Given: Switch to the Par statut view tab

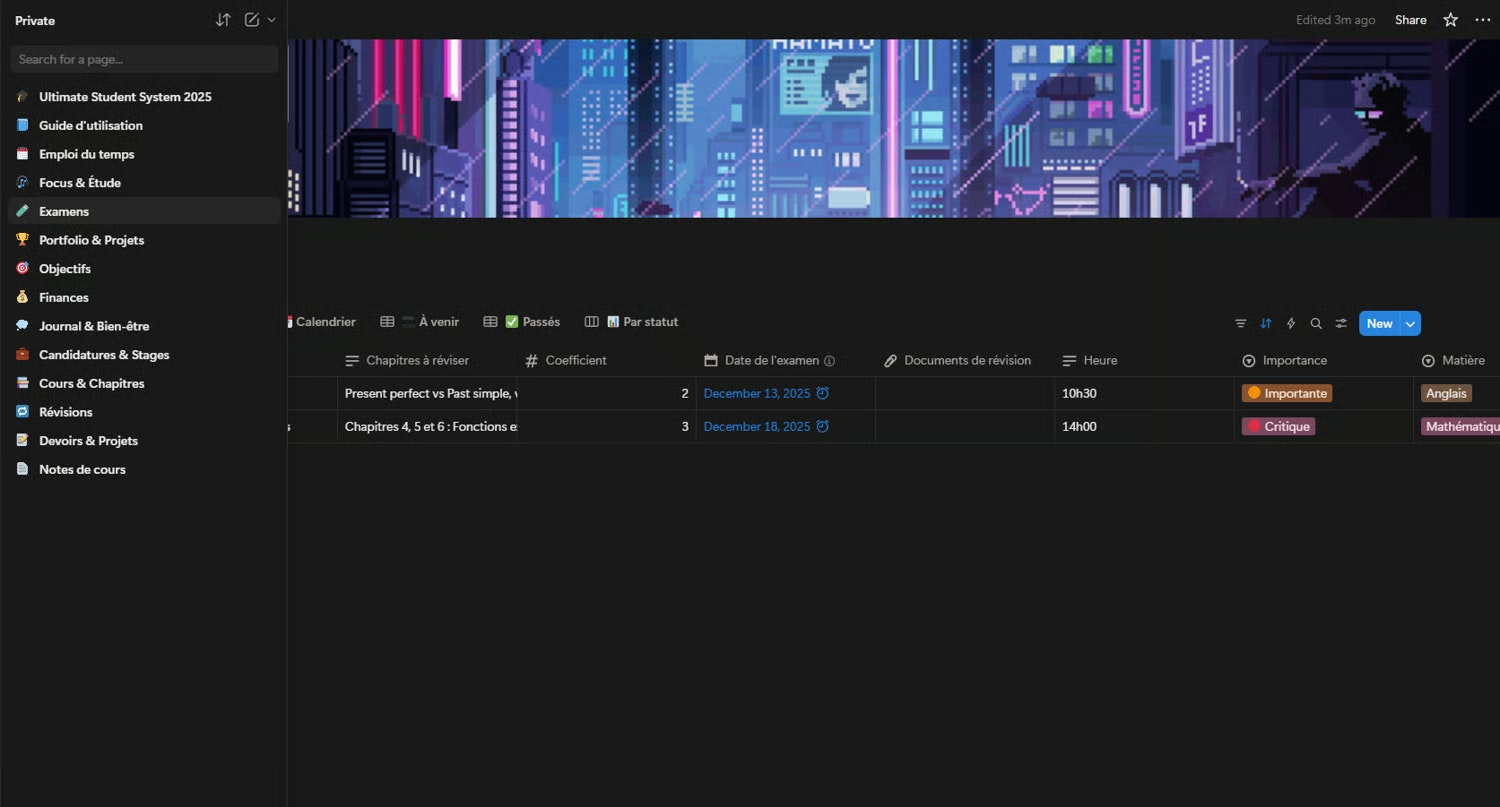Looking at the screenshot, I should pyautogui.click(x=632, y=322).
